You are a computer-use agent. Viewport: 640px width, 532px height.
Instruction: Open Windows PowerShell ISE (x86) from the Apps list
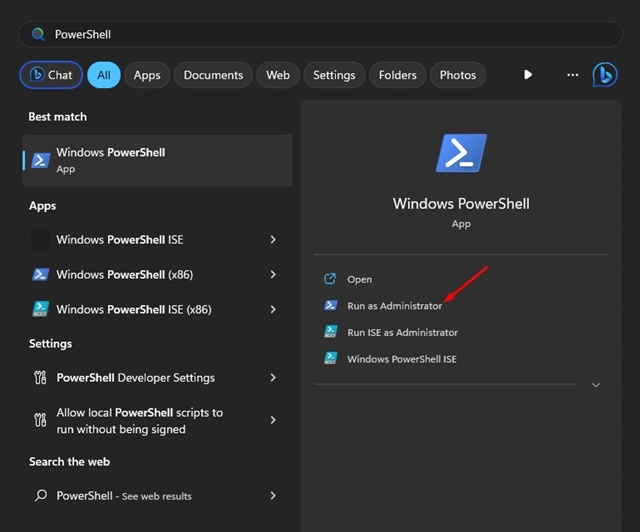tap(158, 309)
